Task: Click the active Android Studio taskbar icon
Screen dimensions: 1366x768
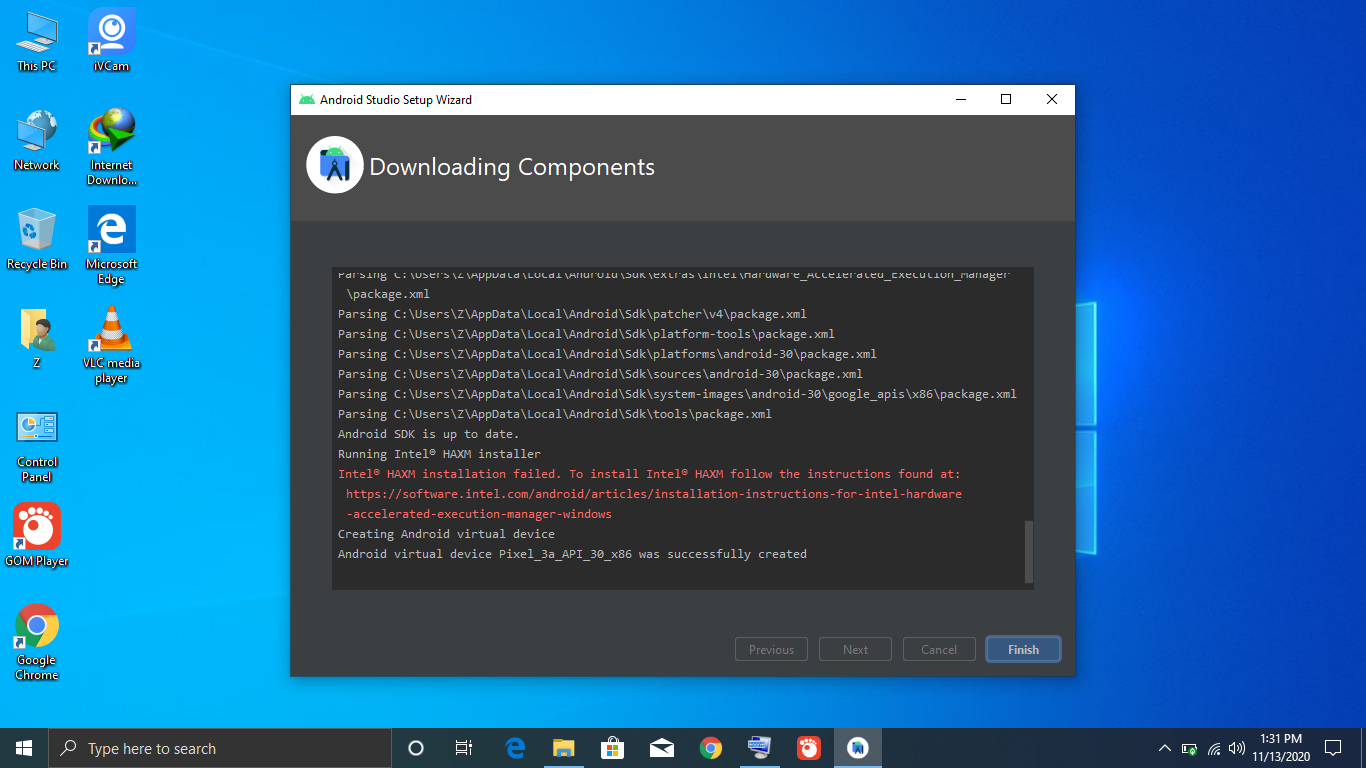Action: click(858, 748)
